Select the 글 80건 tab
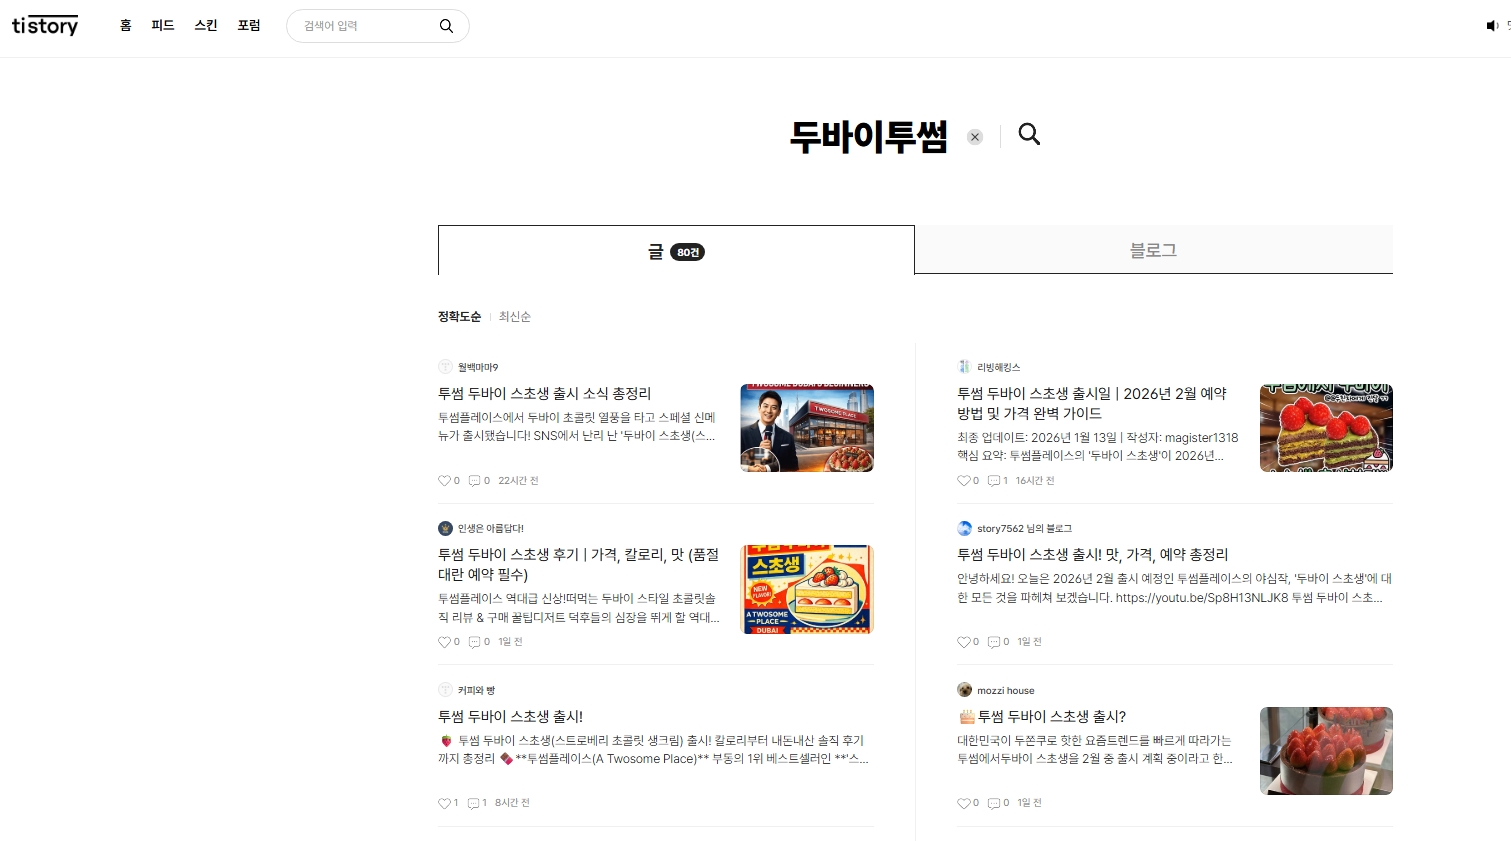Screen dimensions: 1511x841 676,250
